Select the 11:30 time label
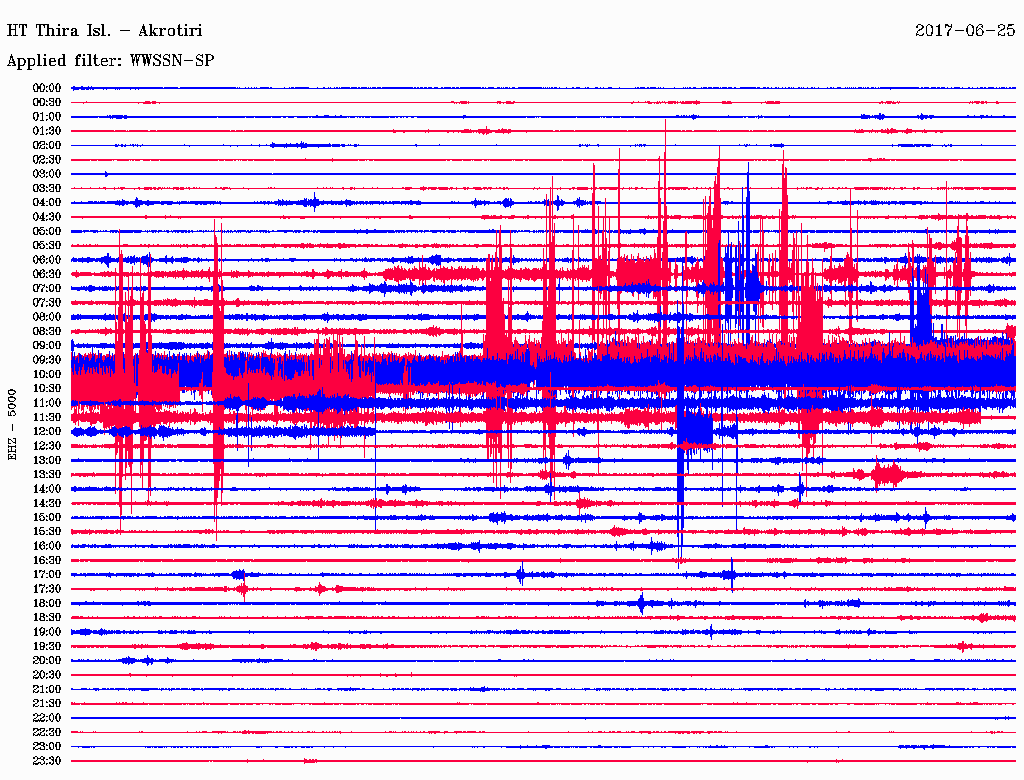 point(46,417)
